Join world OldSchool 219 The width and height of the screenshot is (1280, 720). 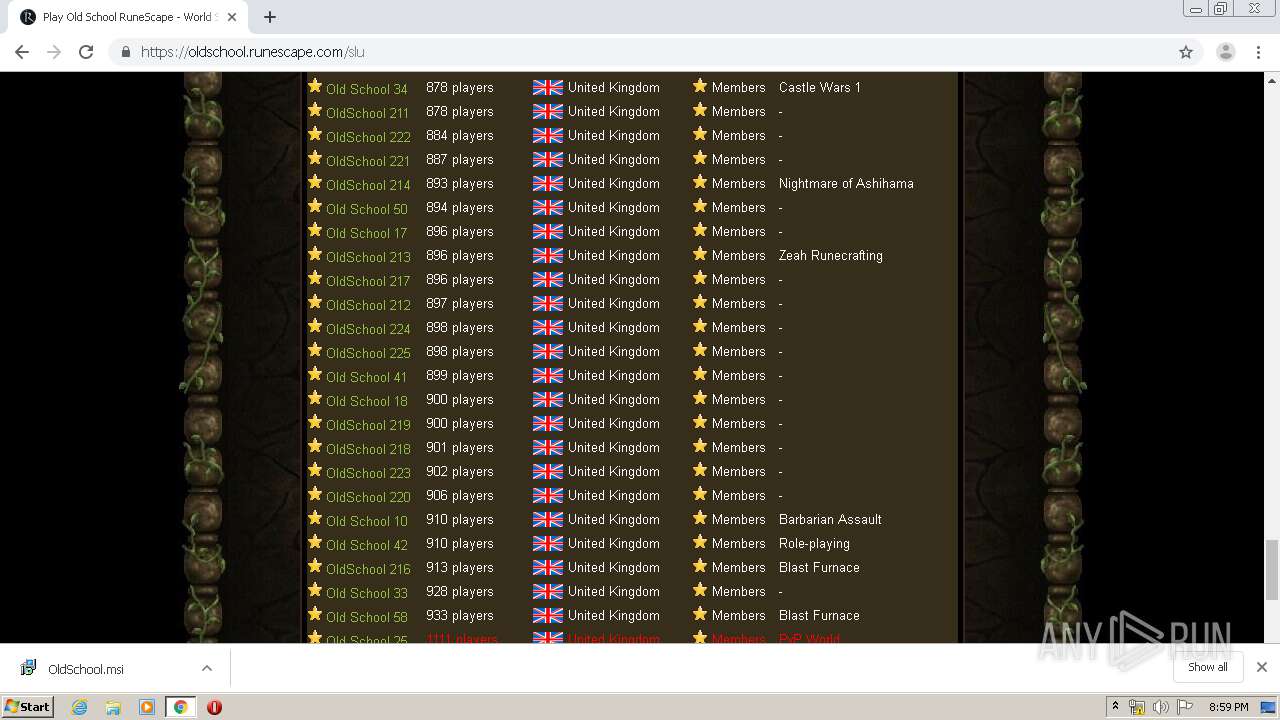click(x=368, y=424)
